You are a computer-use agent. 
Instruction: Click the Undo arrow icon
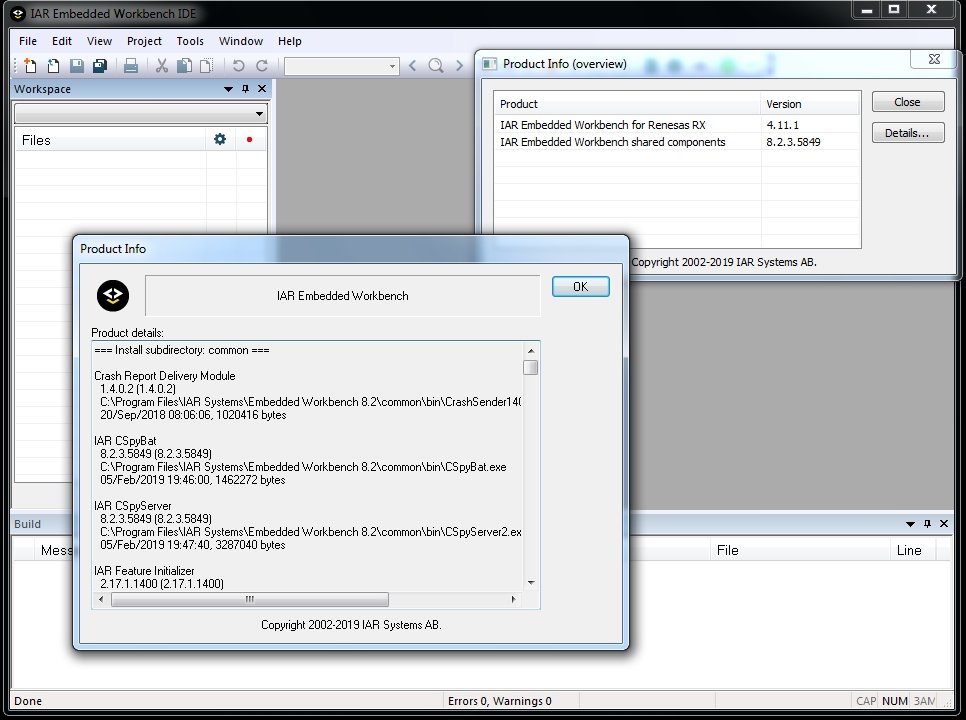(238, 65)
